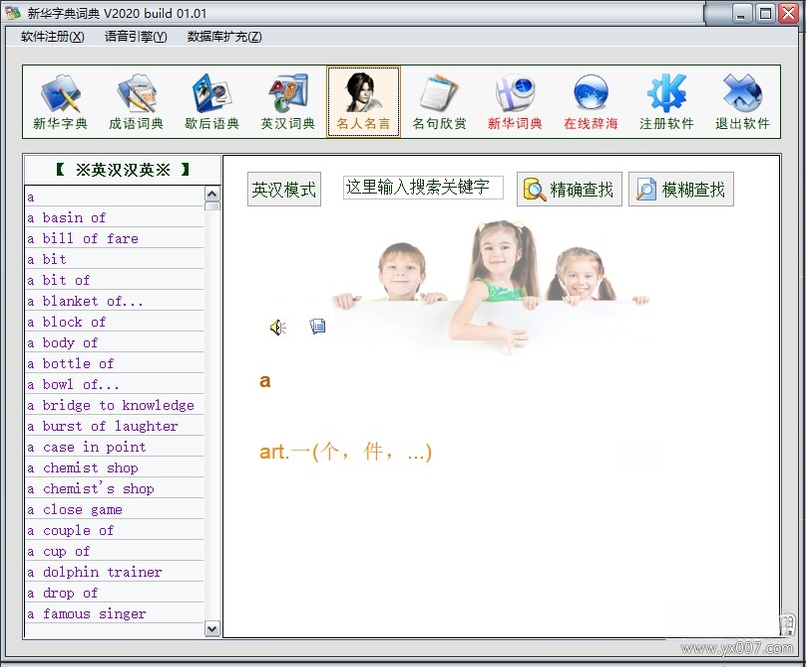Screen dimensions: 806x667
Task: Click the word list scroll-down arrow
Action: click(212, 628)
